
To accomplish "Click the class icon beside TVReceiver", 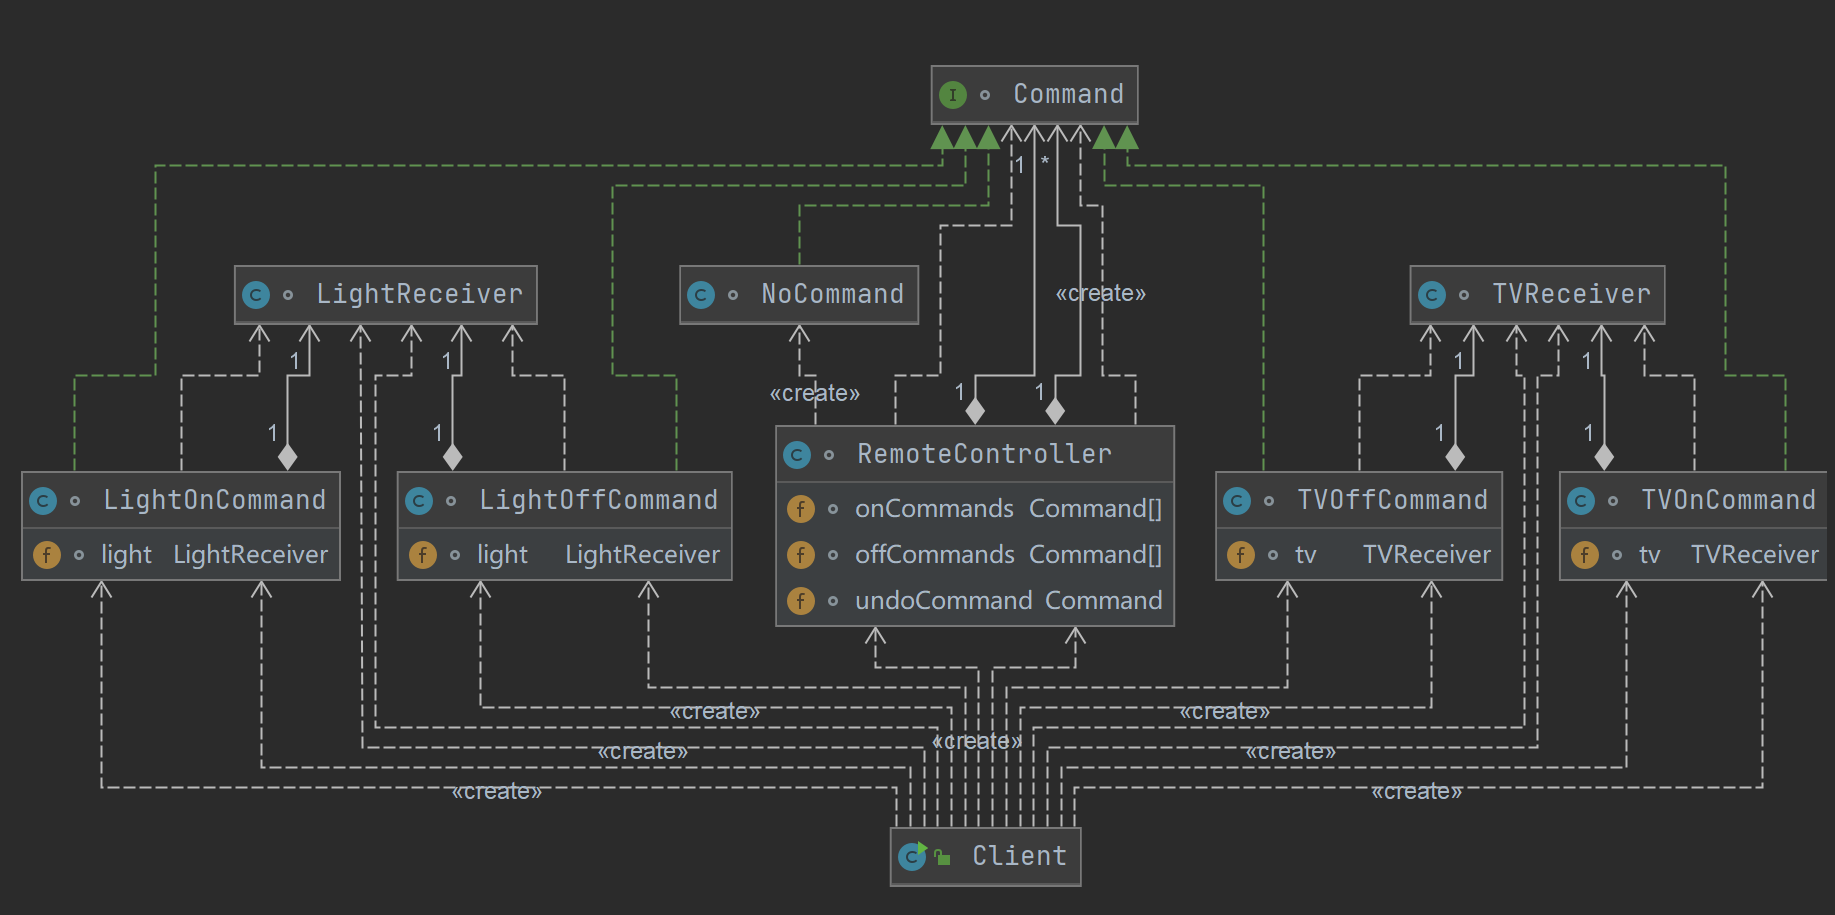I will tap(1432, 295).
